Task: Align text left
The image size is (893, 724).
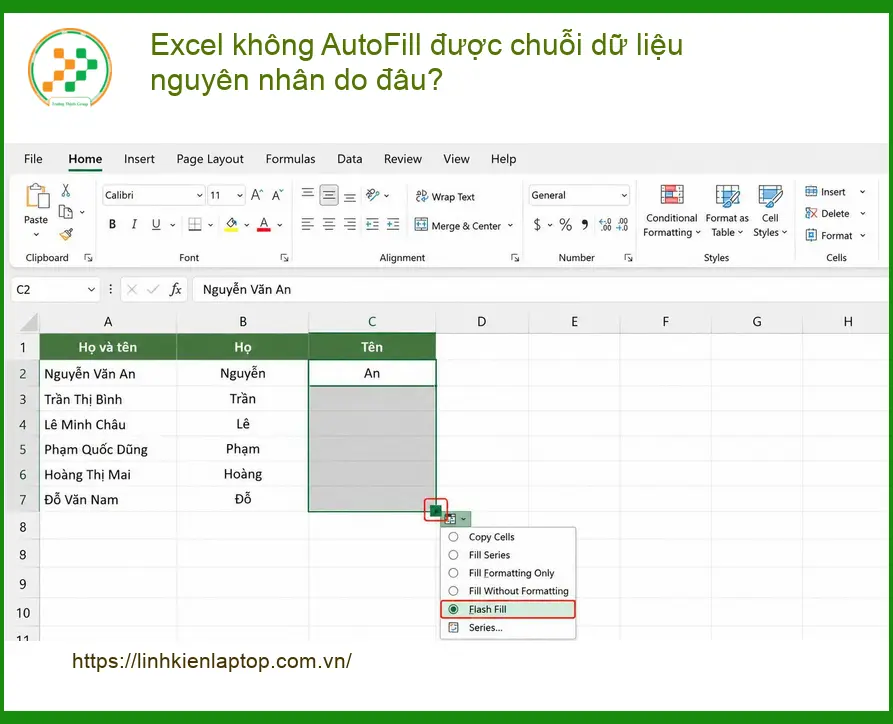Action: pos(308,224)
